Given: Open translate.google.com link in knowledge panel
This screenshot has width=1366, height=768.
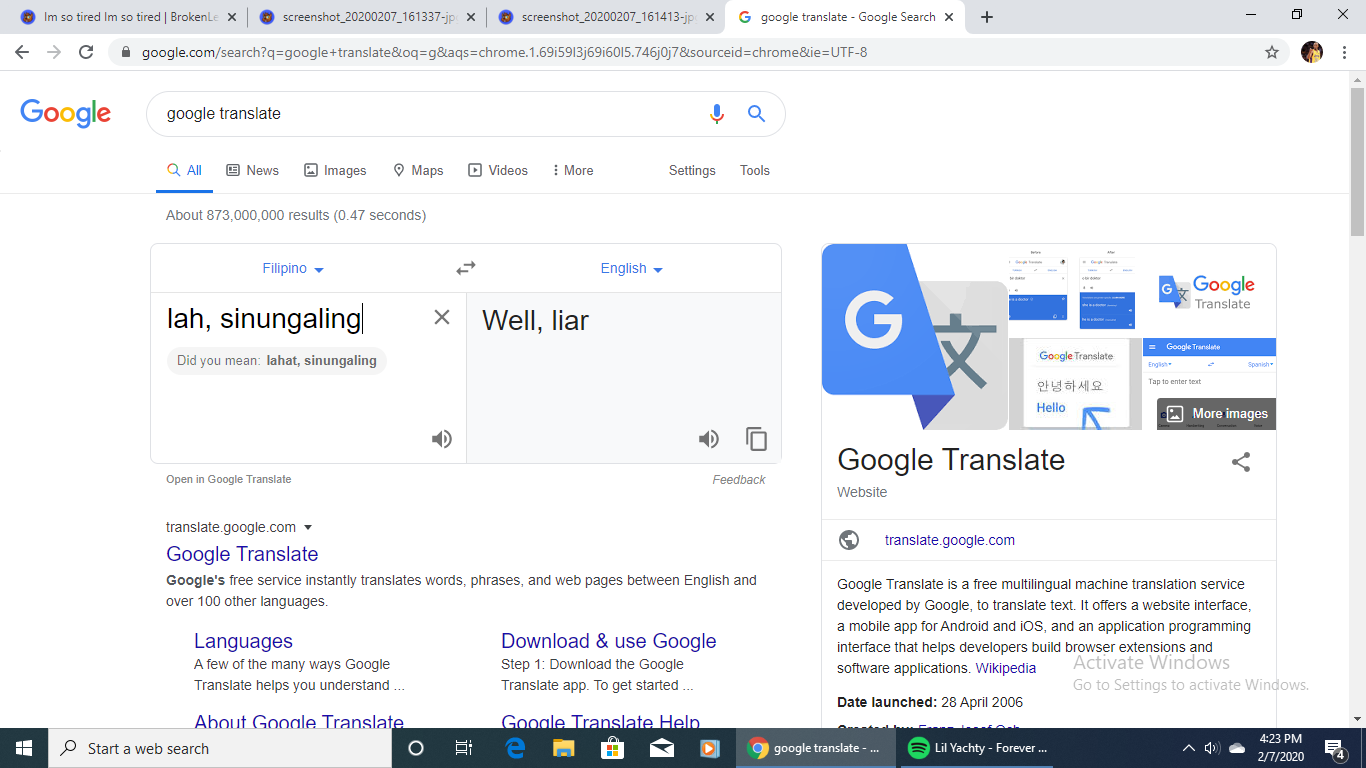Looking at the screenshot, I should [x=950, y=540].
